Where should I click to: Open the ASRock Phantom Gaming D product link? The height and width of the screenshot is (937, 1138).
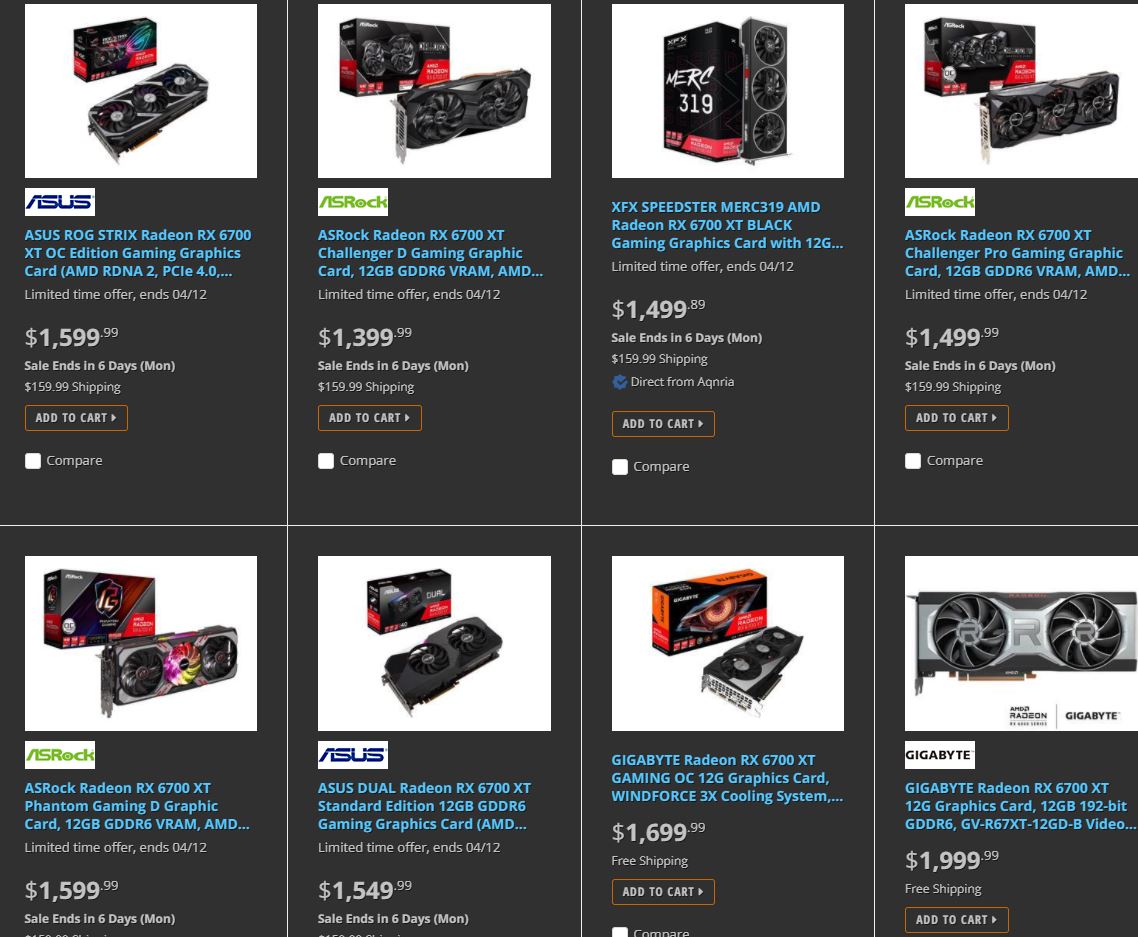[x=137, y=806]
